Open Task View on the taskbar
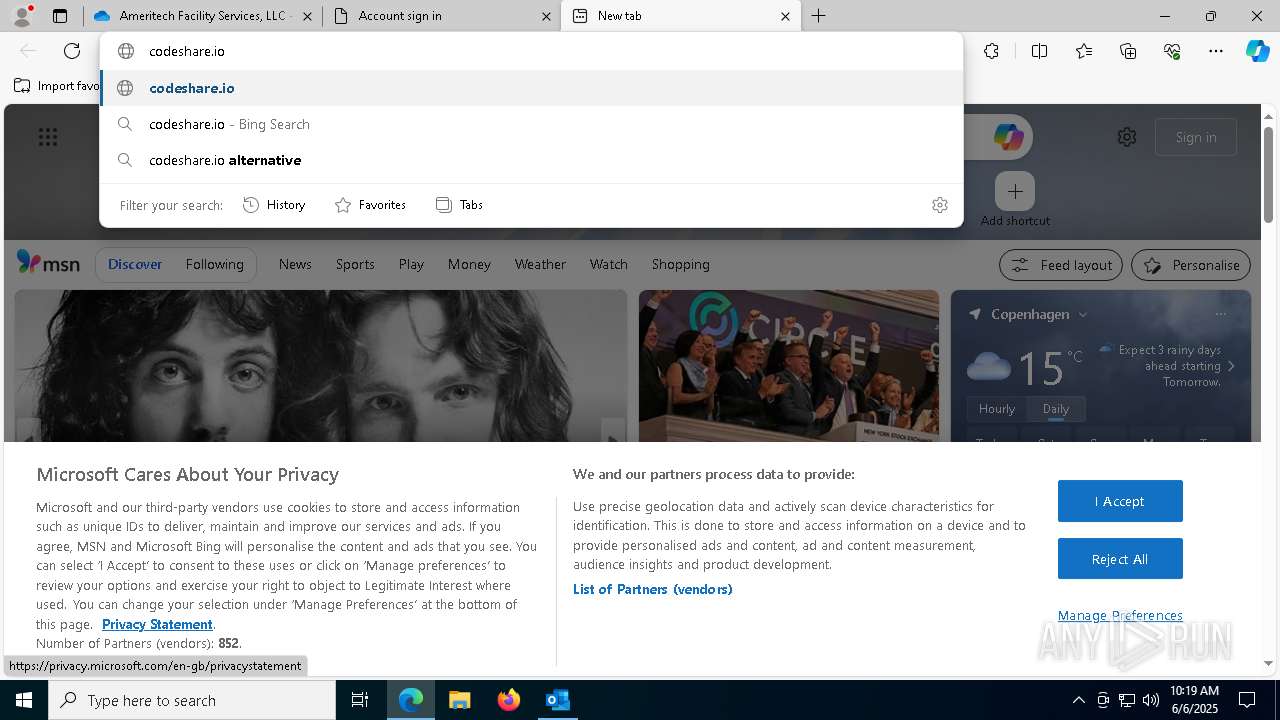Viewport: 1280px width, 720px height. pos(360,700)
